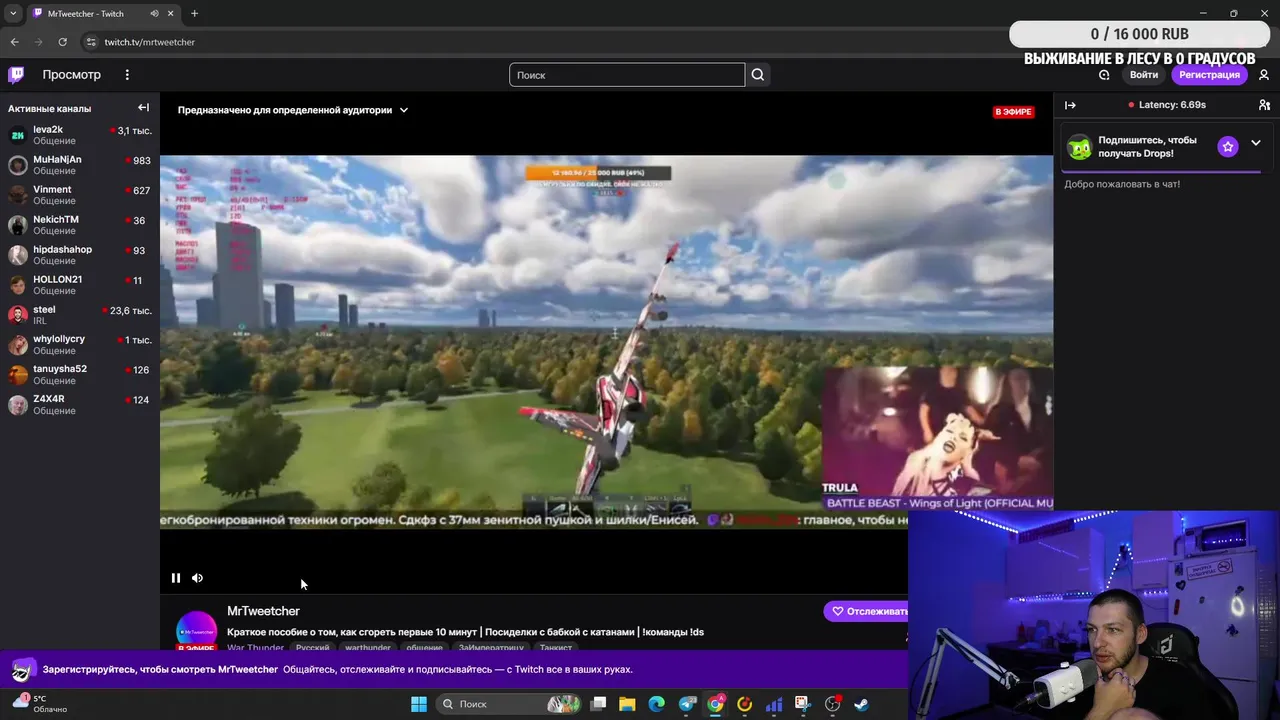Open the HOLLON21 channel in the sidebar
The height and width of the screenshot is (720, 1280).
pyautogui.click(x=80, y=285)
